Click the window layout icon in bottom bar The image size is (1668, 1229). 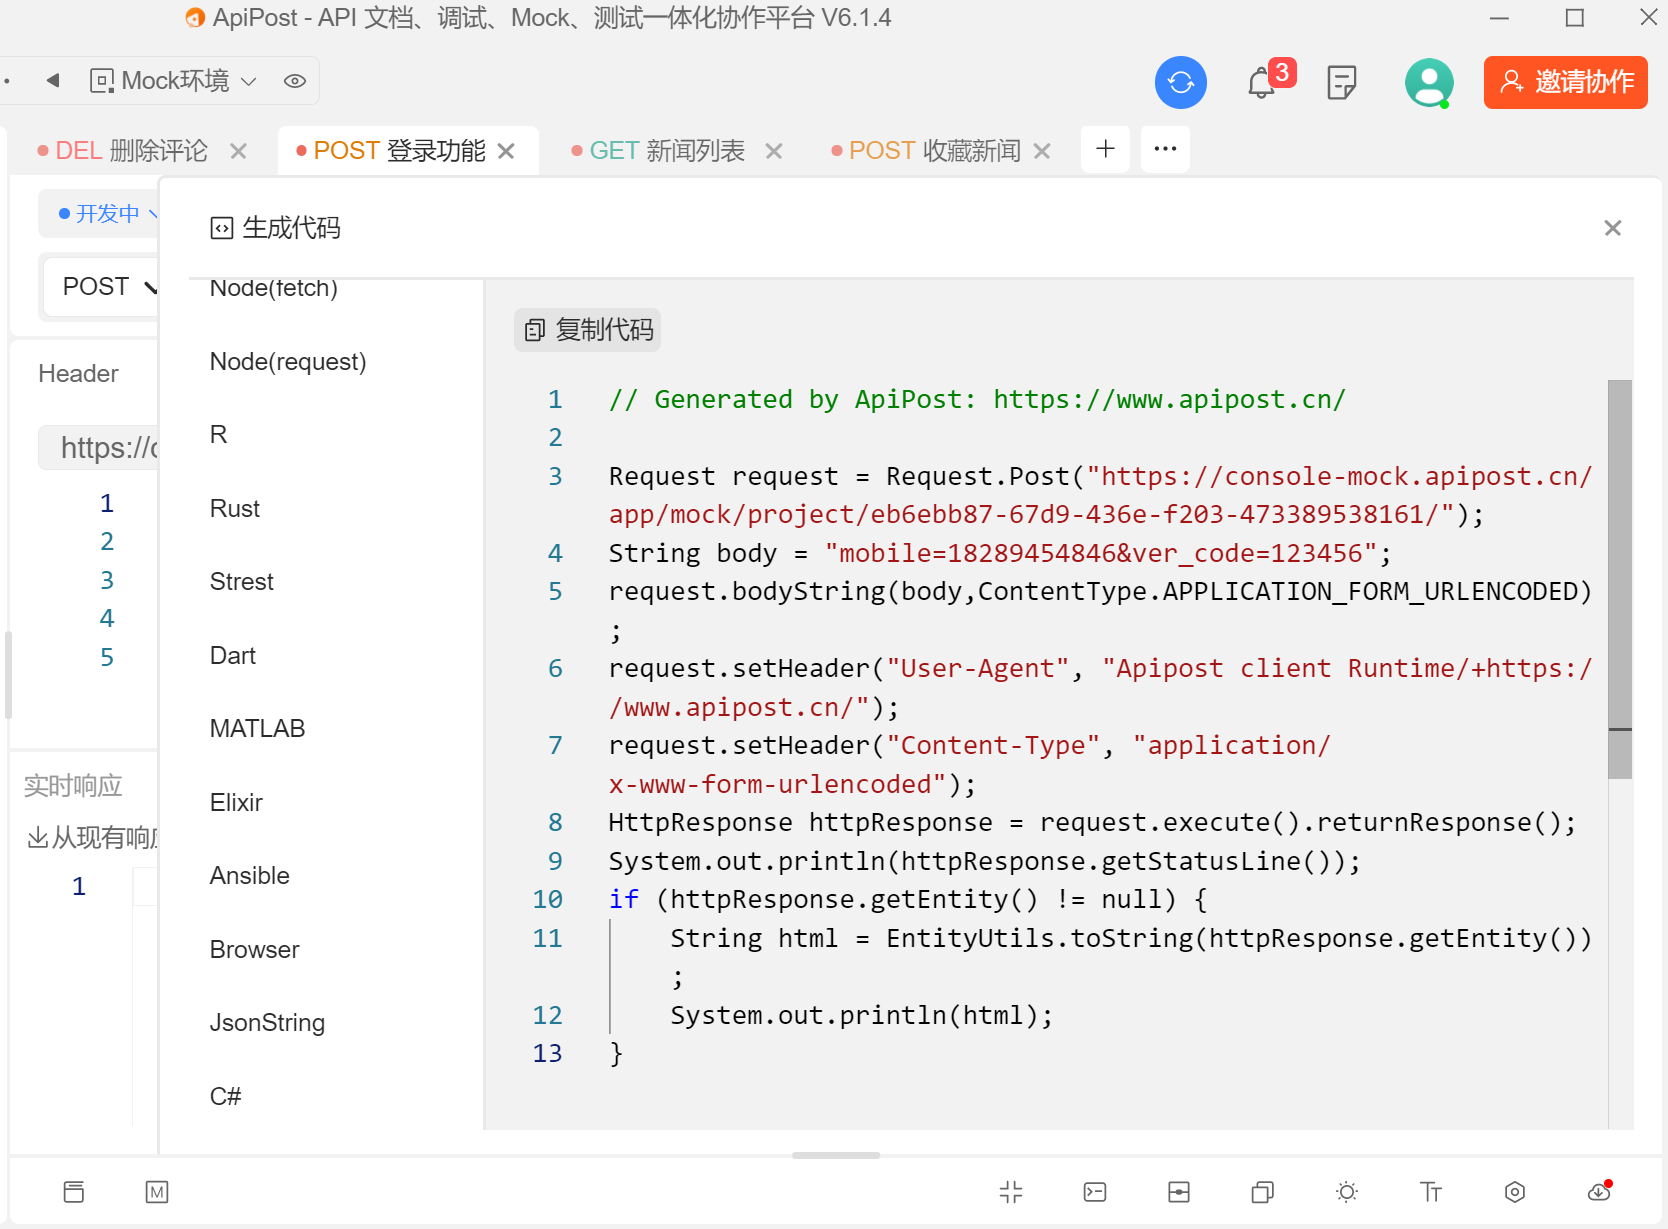click(74, 1192)
